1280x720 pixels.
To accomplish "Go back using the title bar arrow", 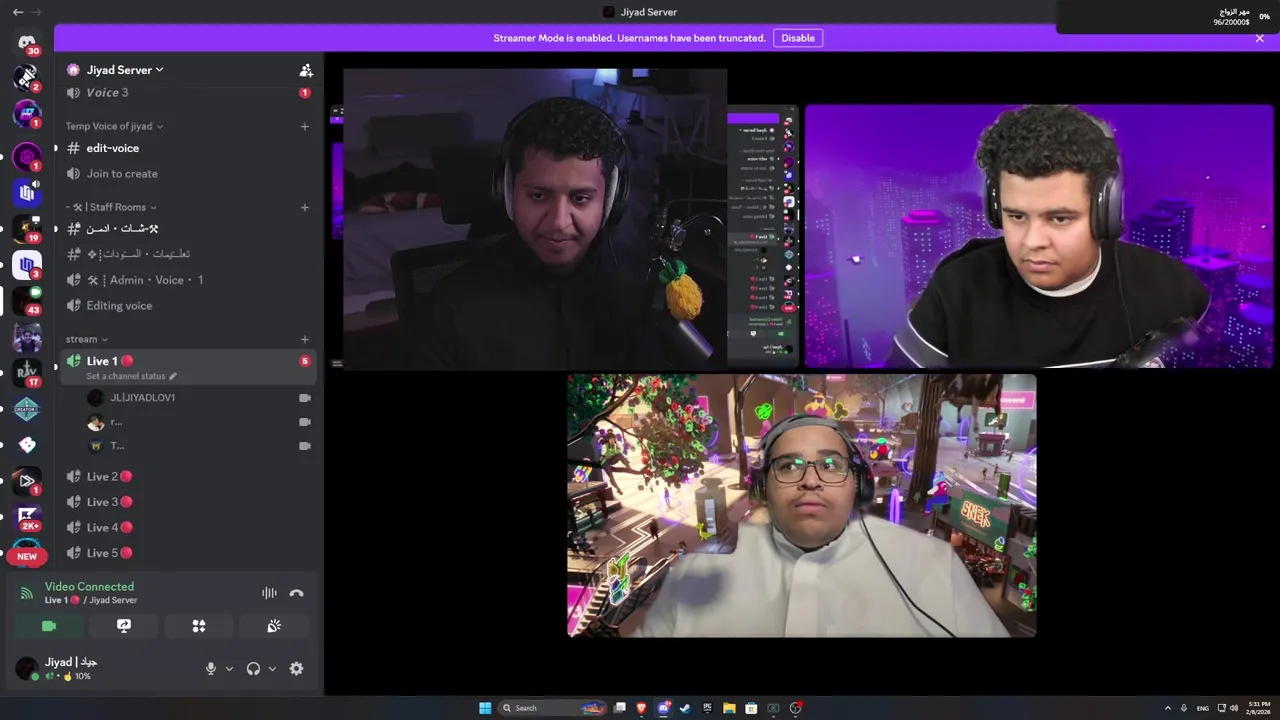I will click(x=17, y=12).
